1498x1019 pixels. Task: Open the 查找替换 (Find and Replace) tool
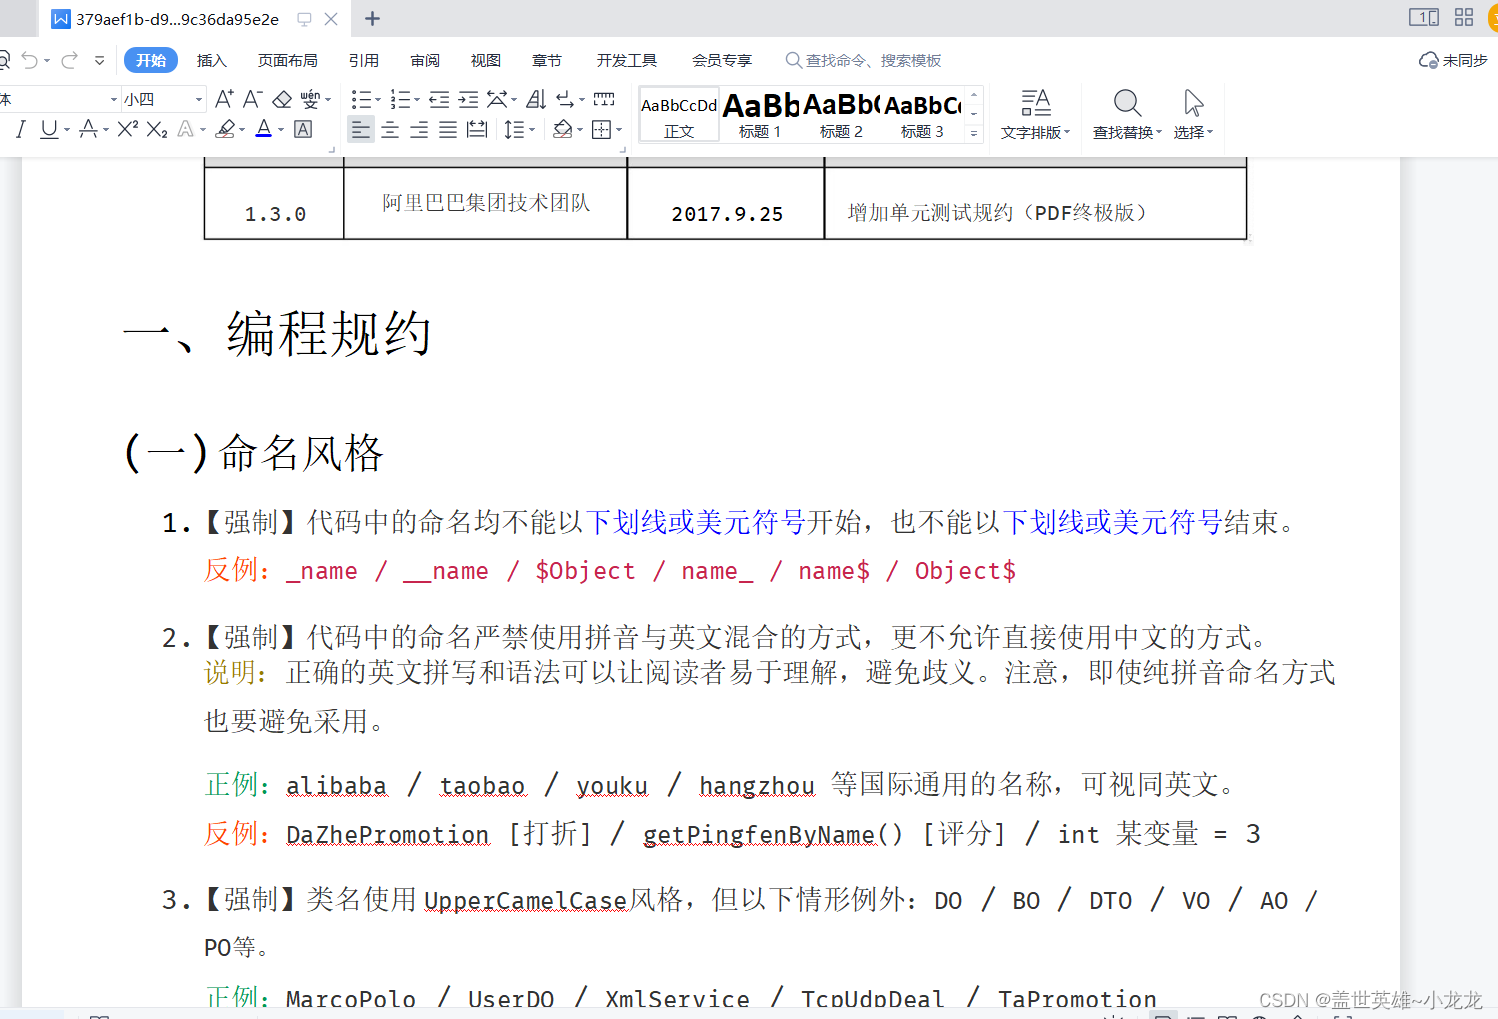coord(1126,113)
